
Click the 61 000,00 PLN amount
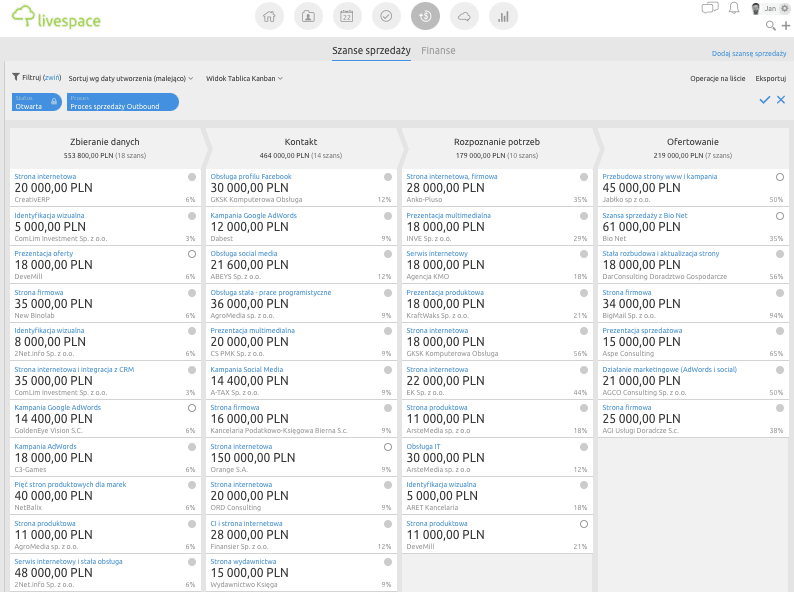[x=641, y=227]
